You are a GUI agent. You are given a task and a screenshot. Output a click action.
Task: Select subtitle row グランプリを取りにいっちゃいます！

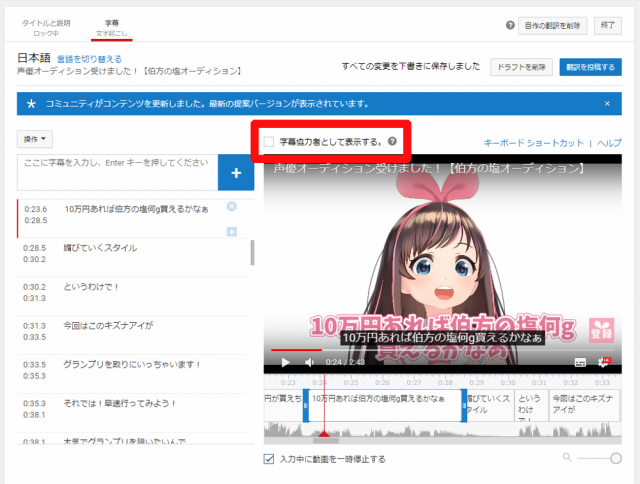(132, 373)
